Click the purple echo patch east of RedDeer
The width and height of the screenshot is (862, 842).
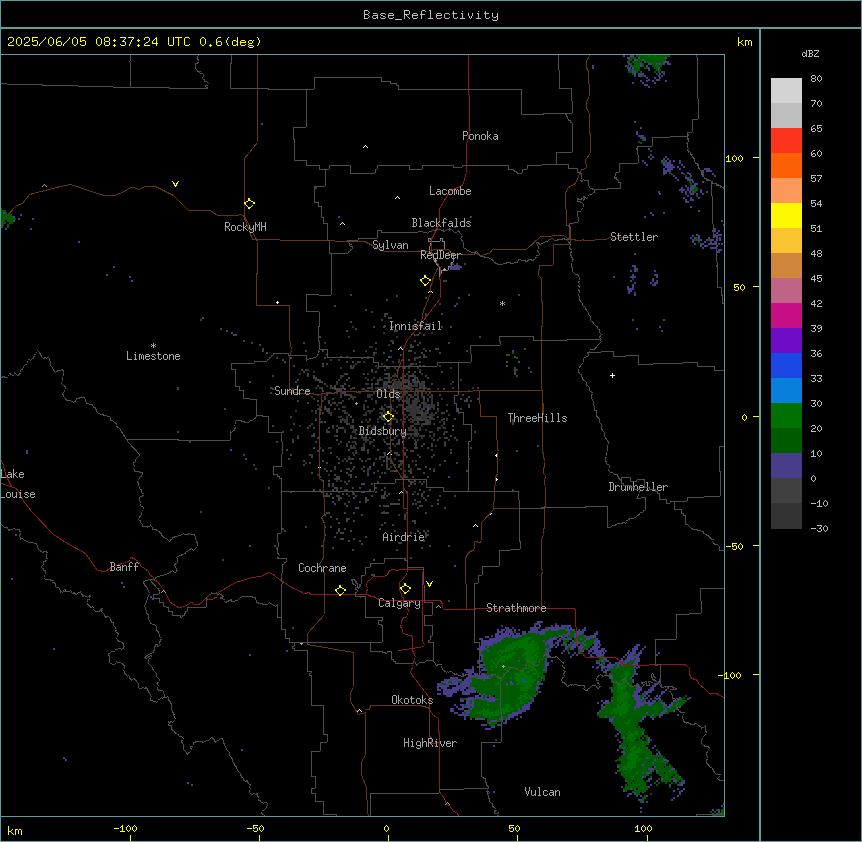click(x=454, y=267)
